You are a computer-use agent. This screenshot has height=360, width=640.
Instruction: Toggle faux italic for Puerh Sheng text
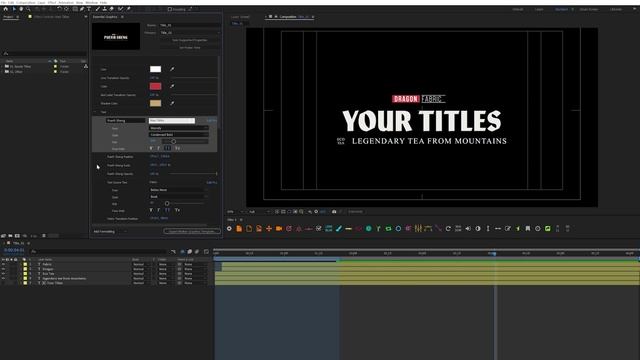[x=159, y=148]
